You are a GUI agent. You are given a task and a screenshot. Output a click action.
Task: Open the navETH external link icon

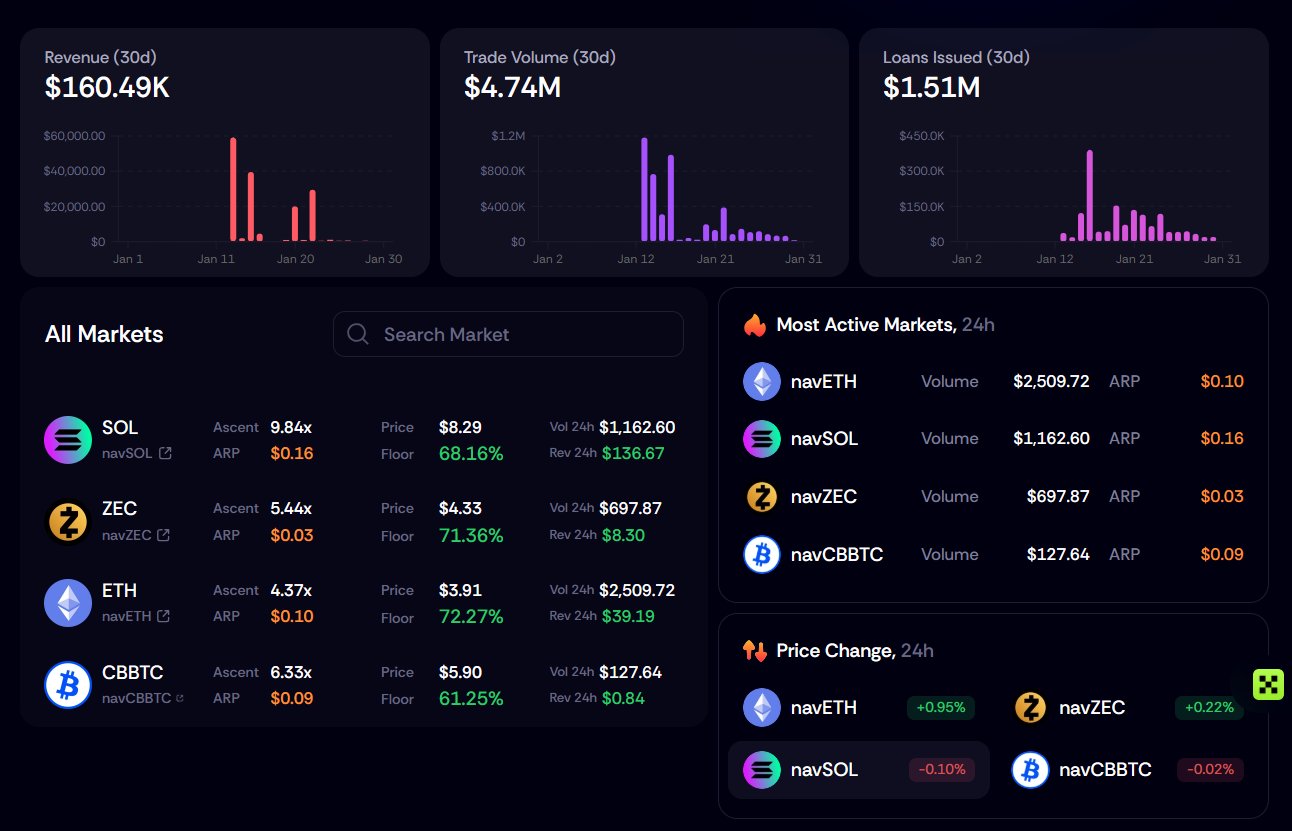(164, 616)
